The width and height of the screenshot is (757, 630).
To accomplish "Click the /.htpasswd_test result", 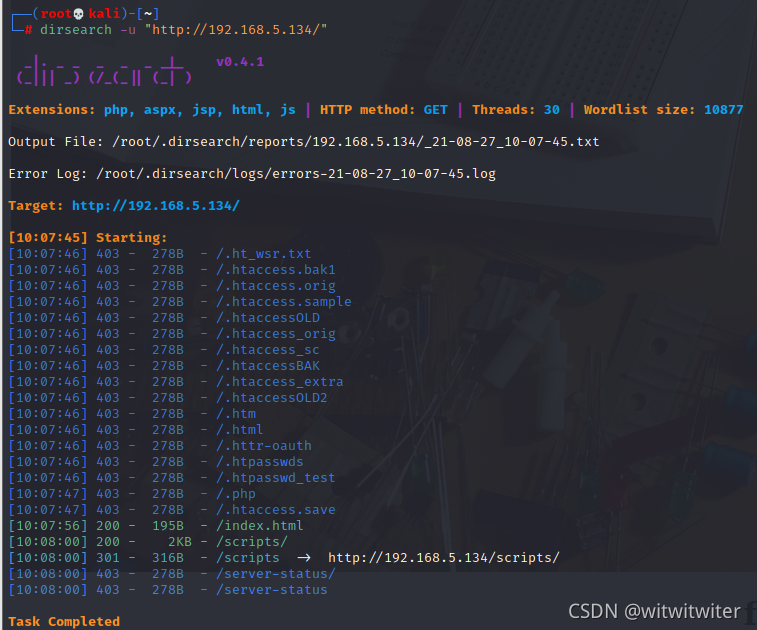I will tap(276, 477).
